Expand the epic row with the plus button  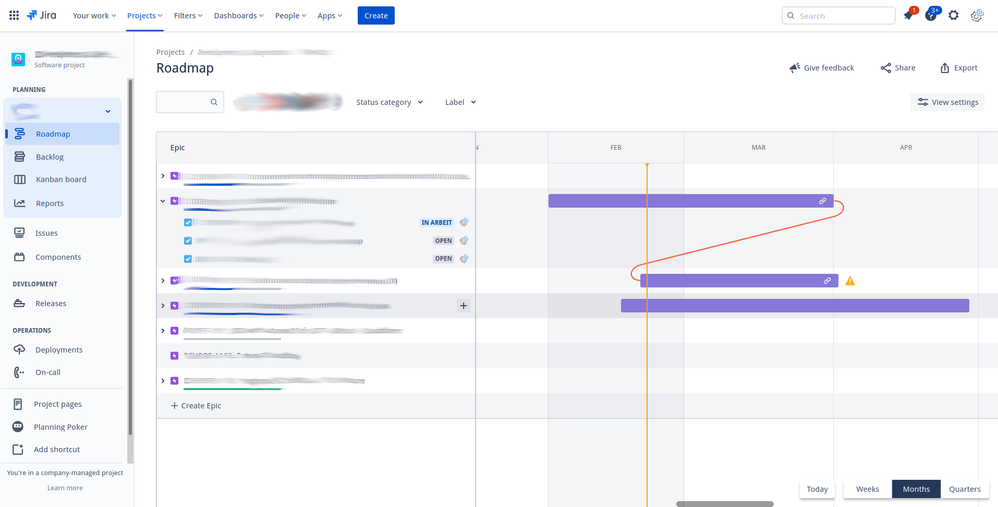[163, 306]
